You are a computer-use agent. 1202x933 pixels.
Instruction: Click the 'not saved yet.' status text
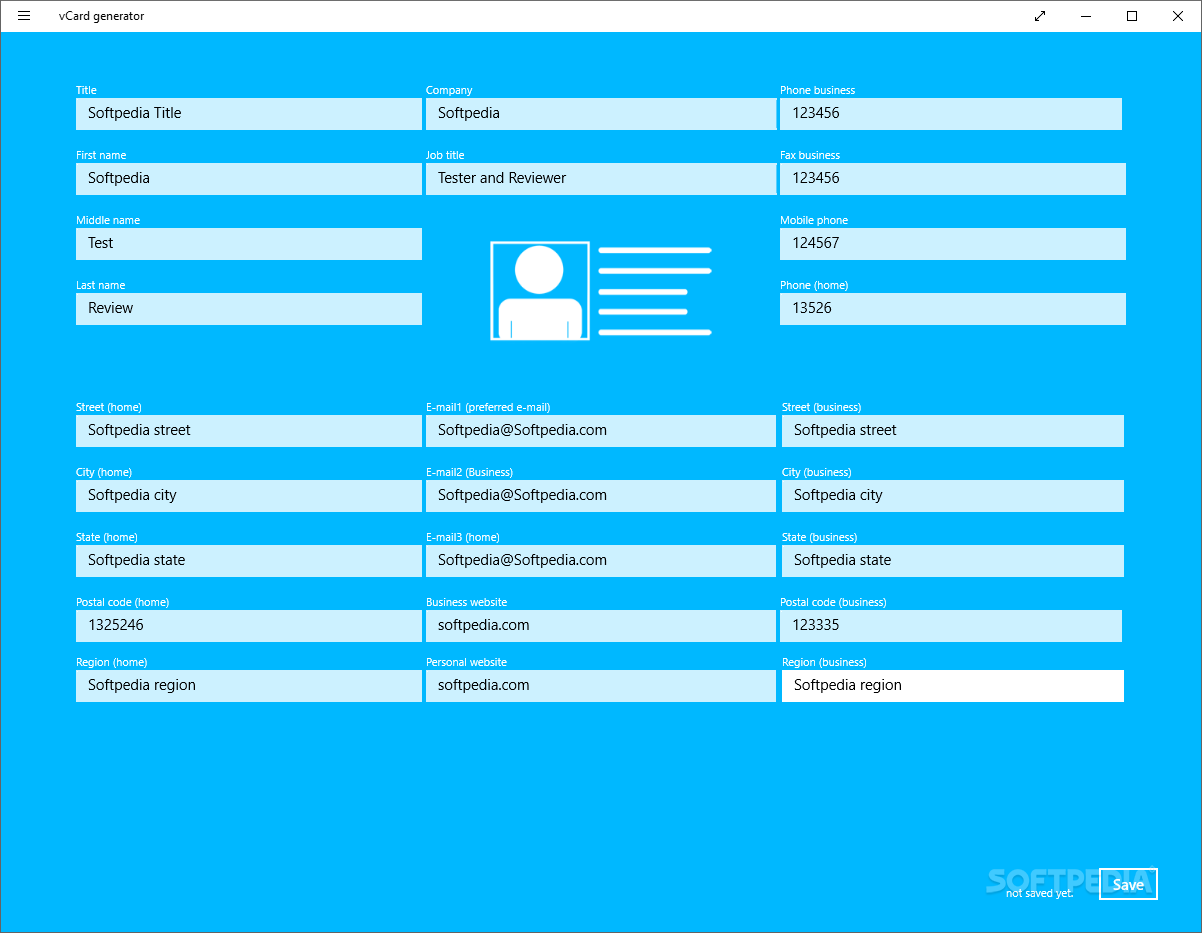pos(1040,893)
